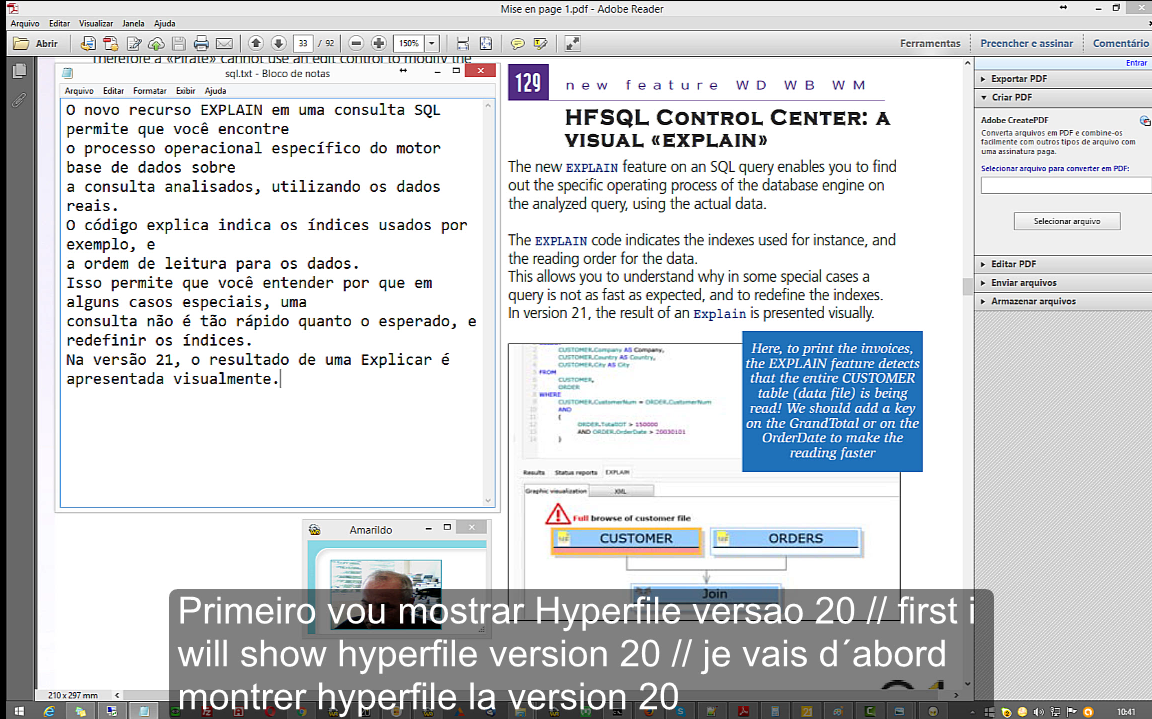Open the page thumbnails panel icon in left sidebar

point(20,71)
